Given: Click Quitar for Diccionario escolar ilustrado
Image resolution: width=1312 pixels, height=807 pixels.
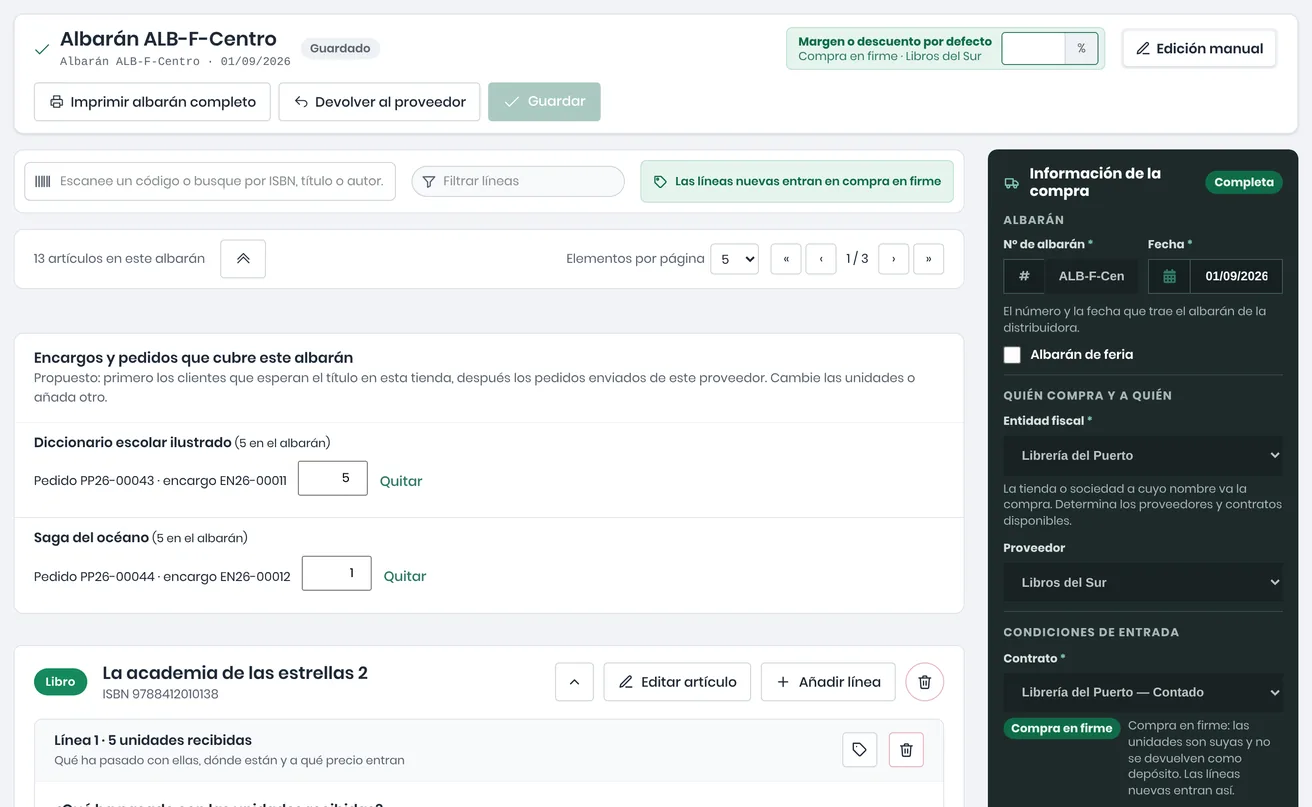Looking at the screenshot, I should coord(401,481).
